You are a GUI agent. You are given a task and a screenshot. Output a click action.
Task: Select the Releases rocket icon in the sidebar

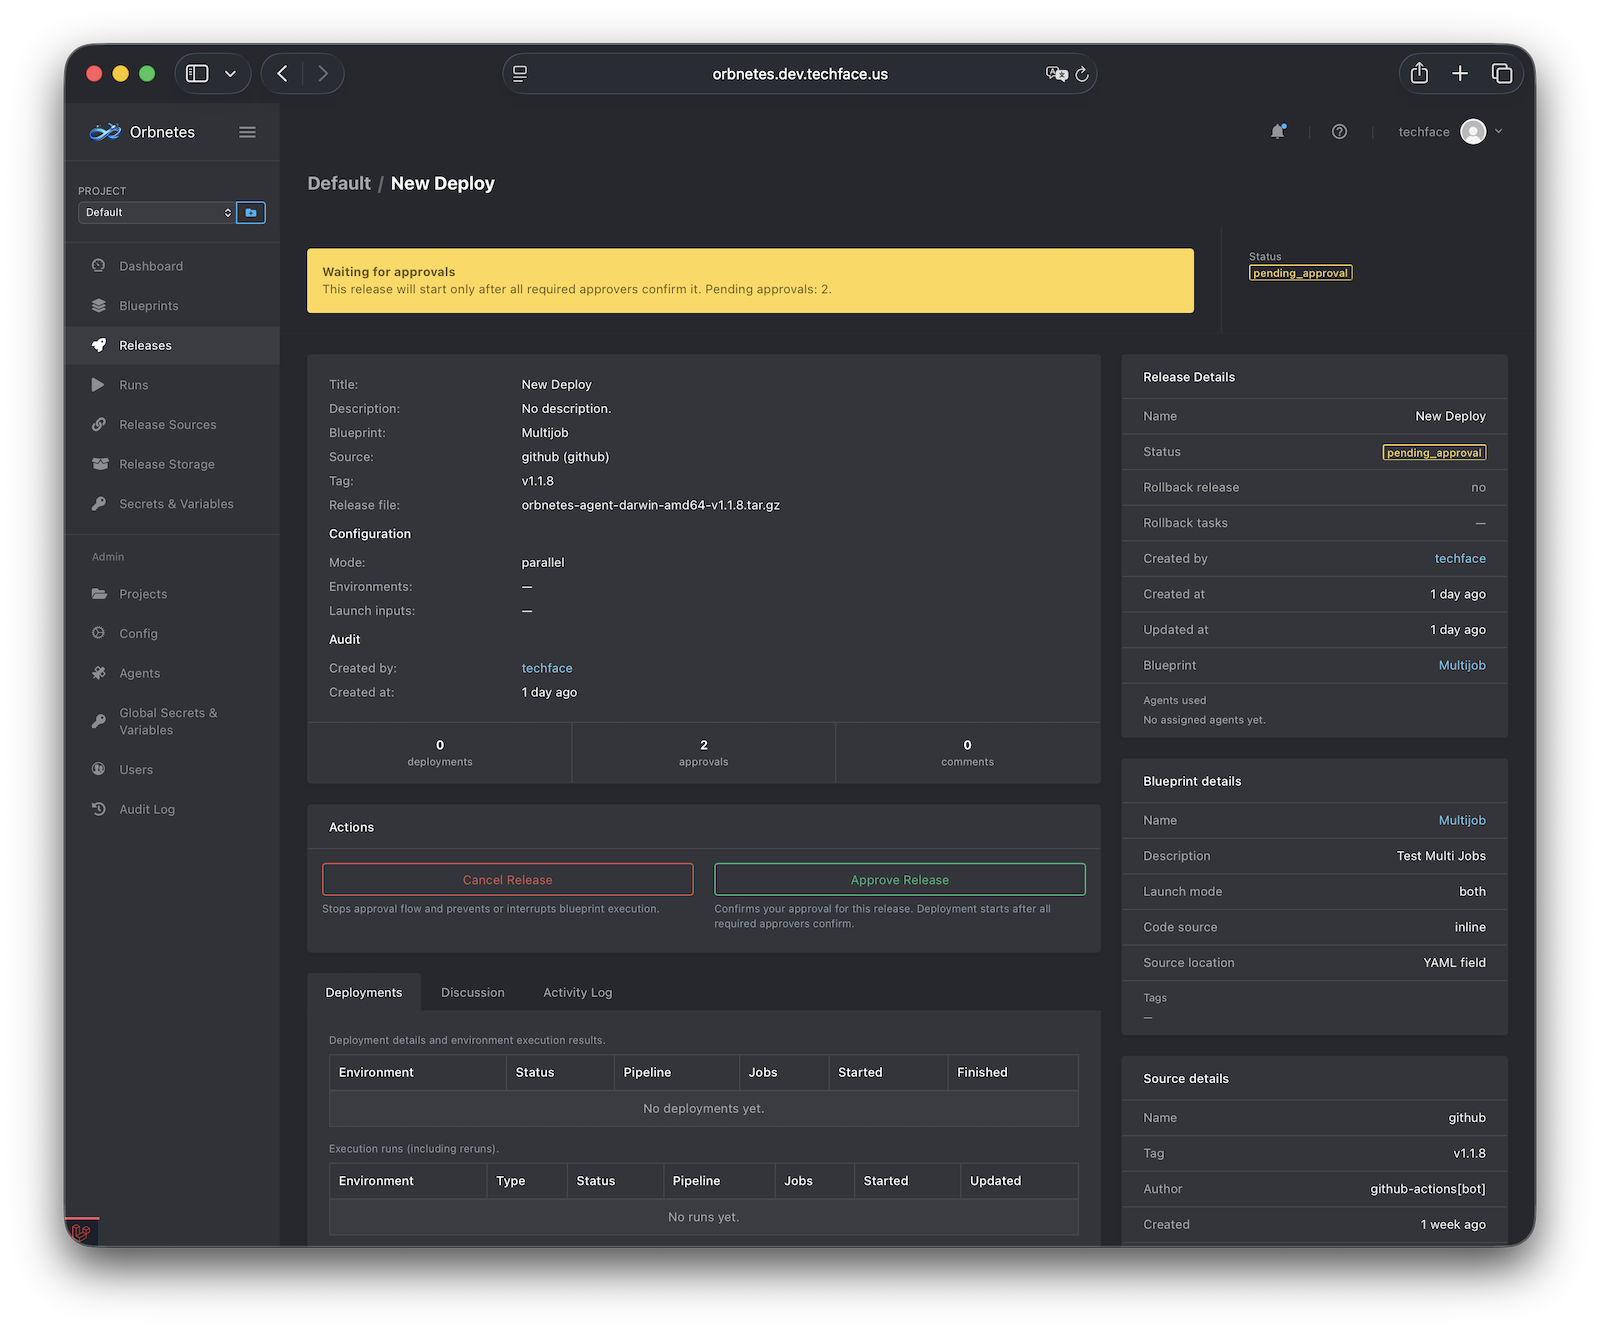(99, 345)
